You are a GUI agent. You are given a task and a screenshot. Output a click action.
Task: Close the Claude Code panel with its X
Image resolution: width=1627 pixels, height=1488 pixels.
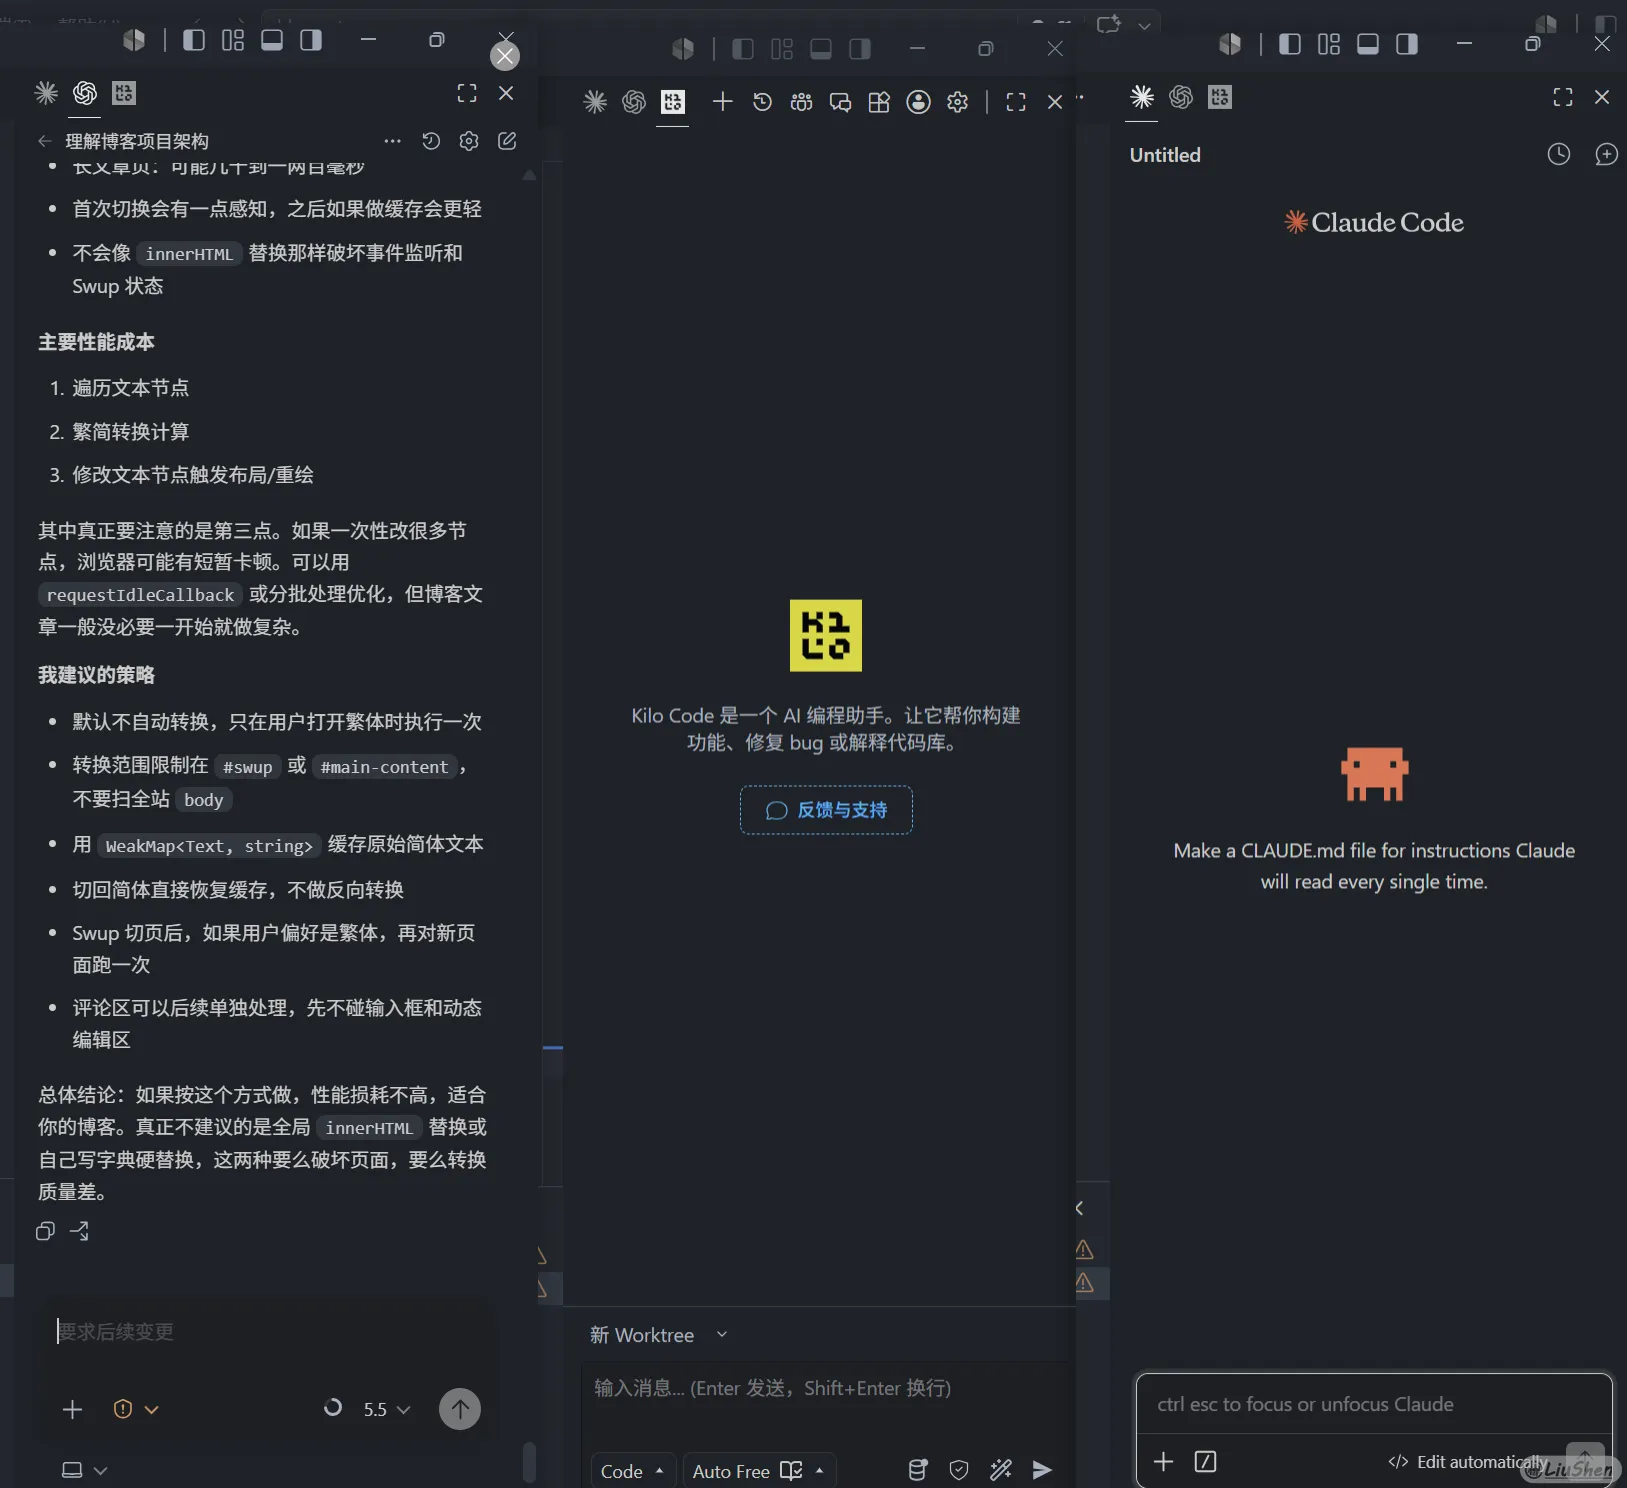click(1602, 97)
